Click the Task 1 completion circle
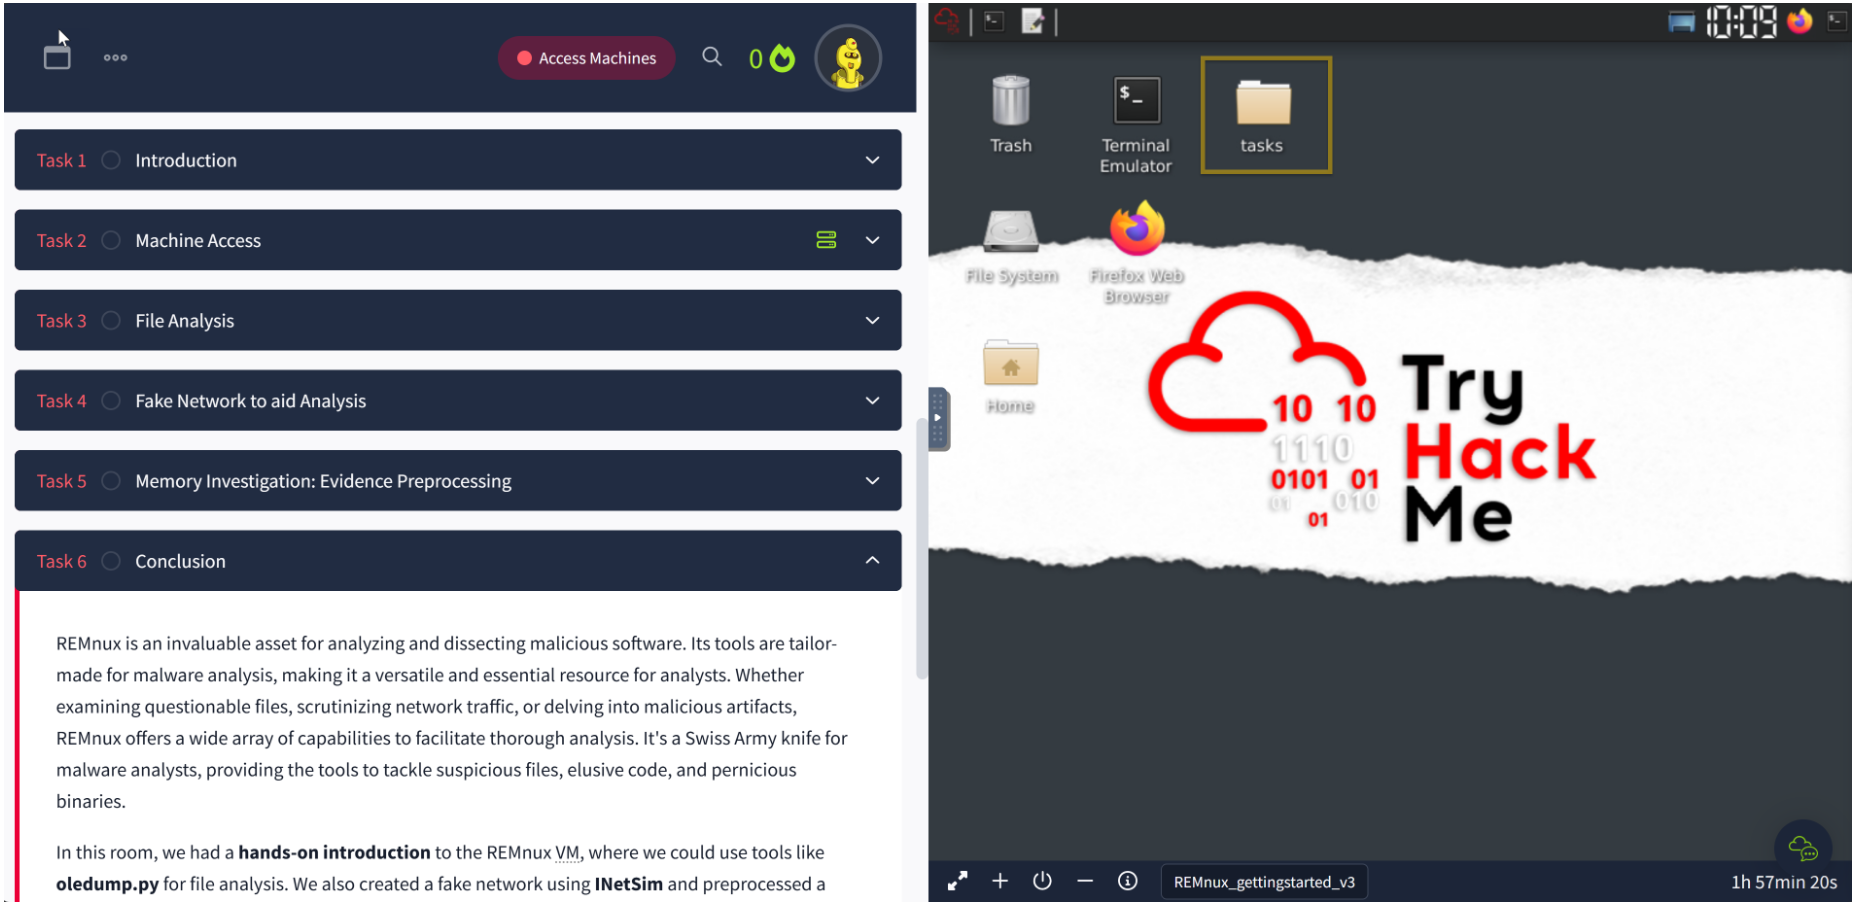This screenshot has height=909, width=1861. [111, 160]
